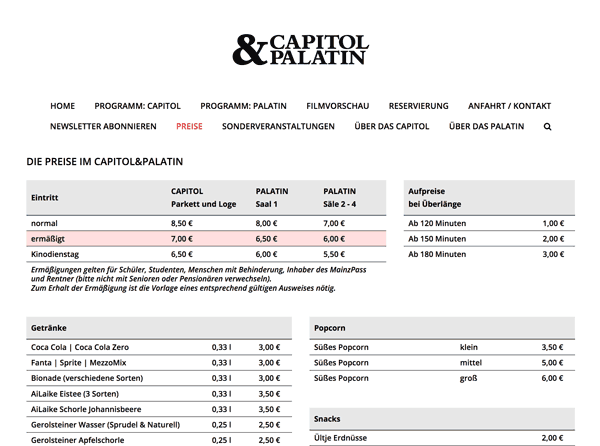This screenshot has width=600, height=446.
Task: Visit ÜBER DAS CAPITOL page
Action: 391,127
